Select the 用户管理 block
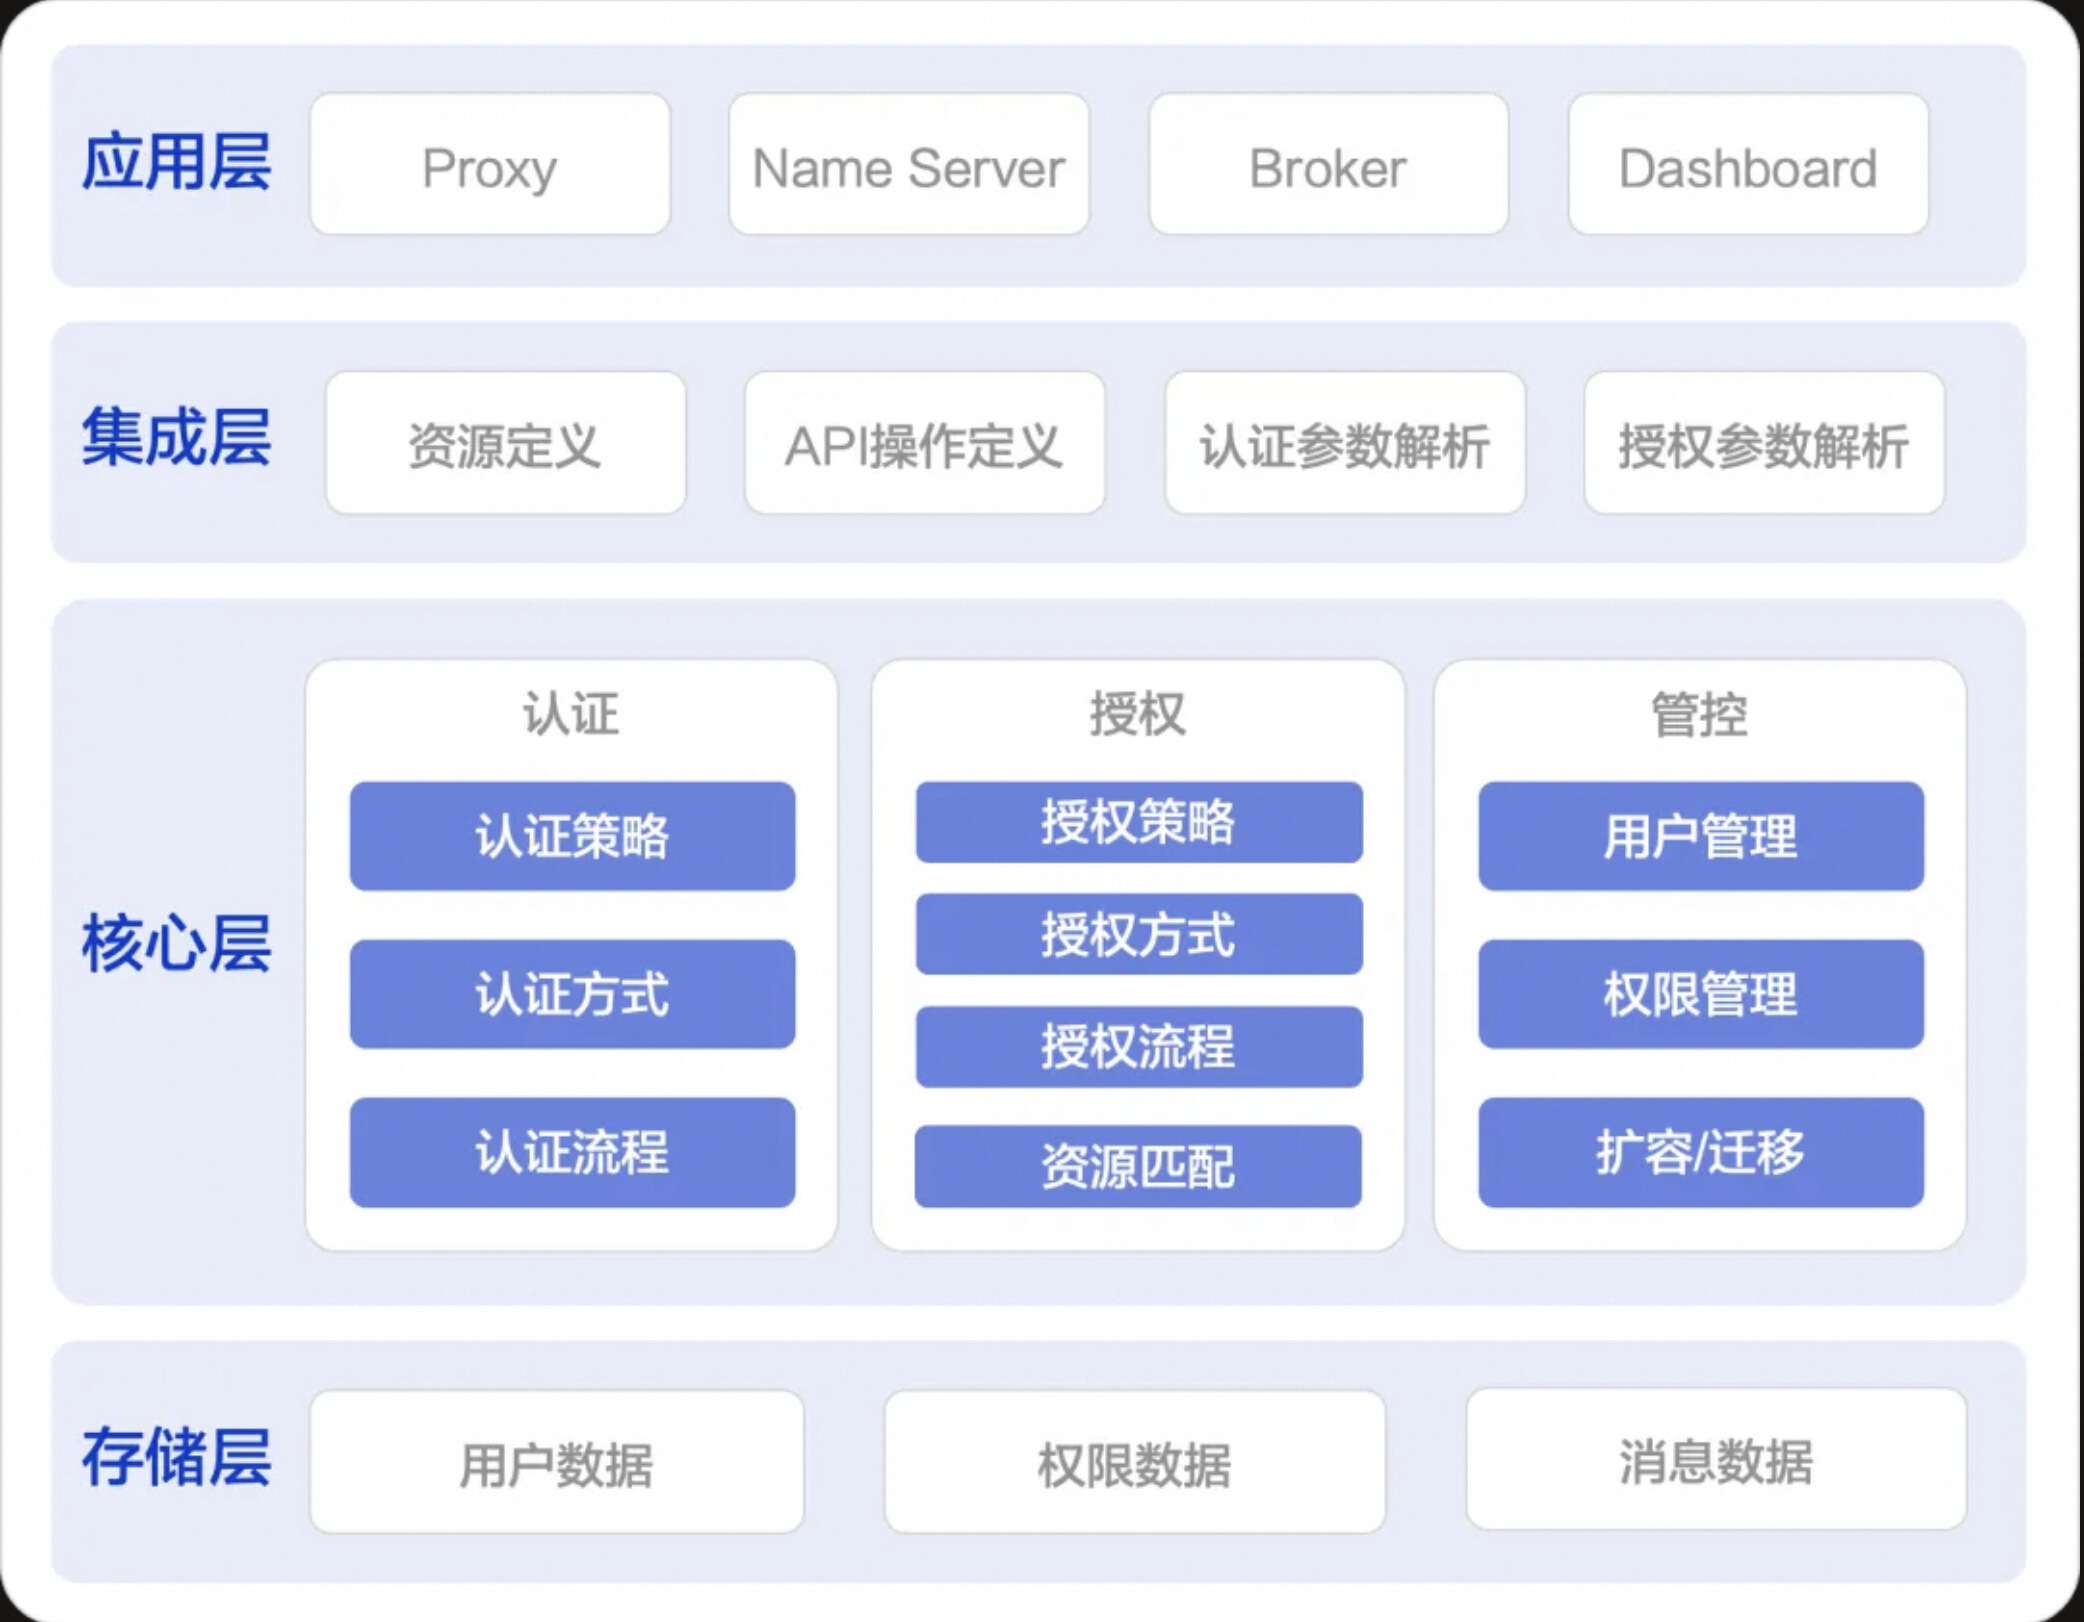The width and height of the screenshot is (2084, 1622). pos(1700,836)
